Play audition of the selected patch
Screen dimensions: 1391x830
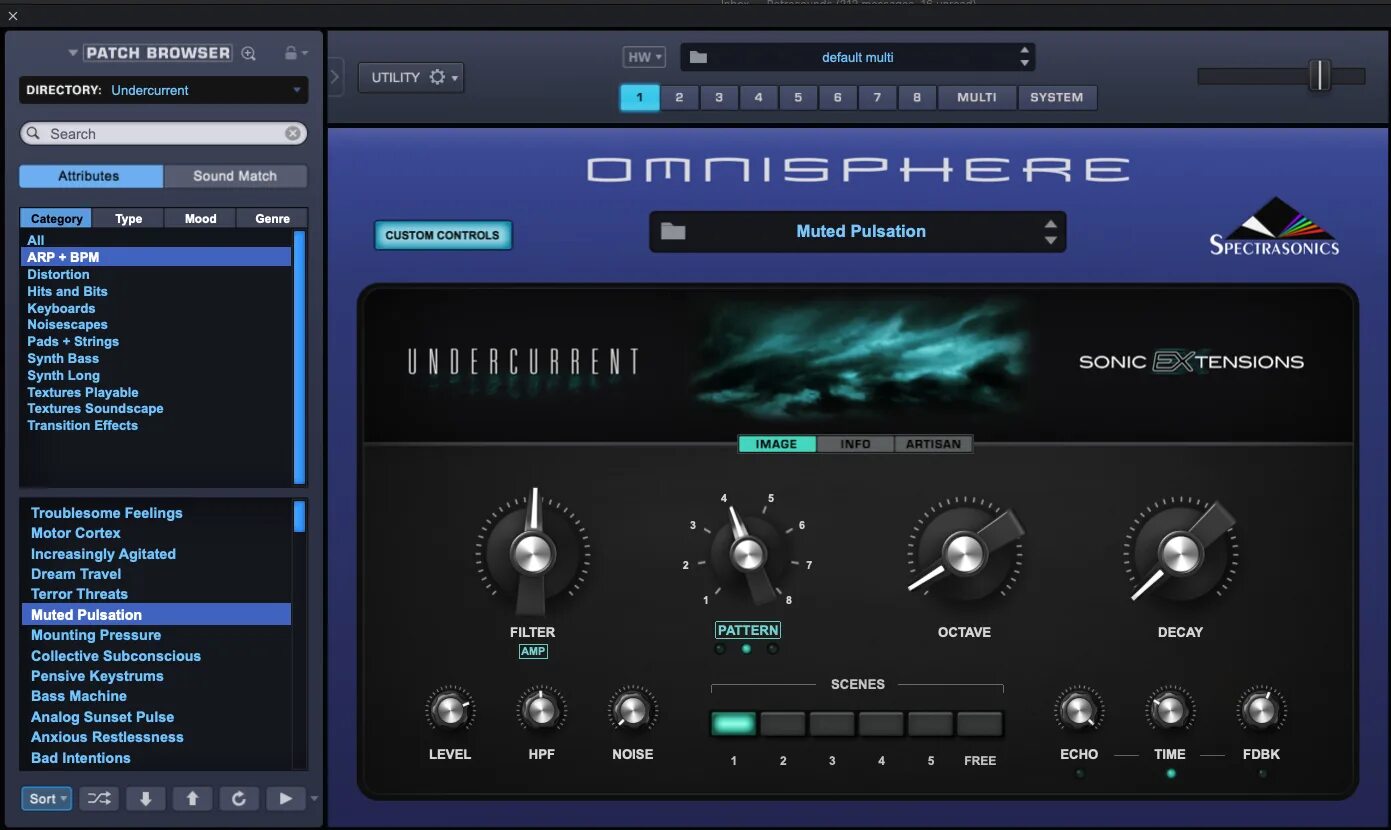[286, 798]
